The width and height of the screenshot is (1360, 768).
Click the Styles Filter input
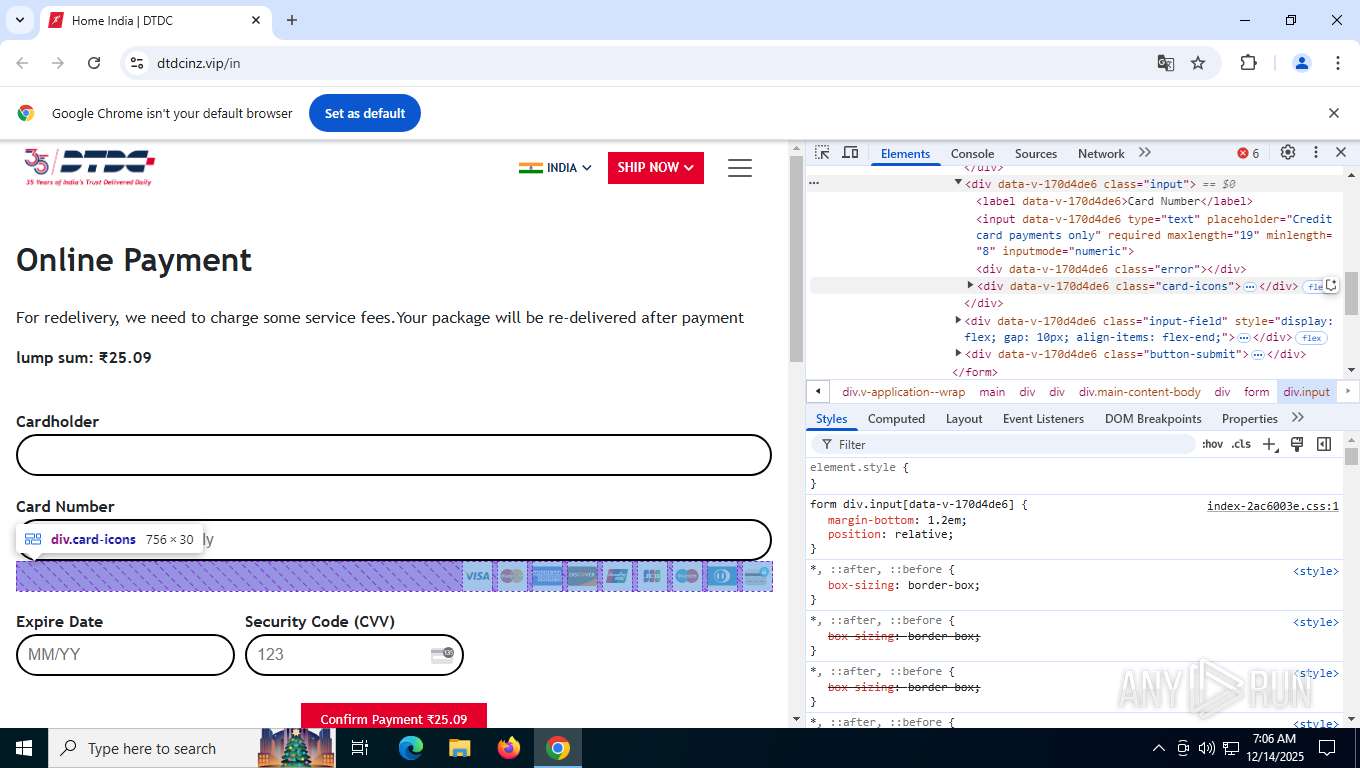[1005, 444]
